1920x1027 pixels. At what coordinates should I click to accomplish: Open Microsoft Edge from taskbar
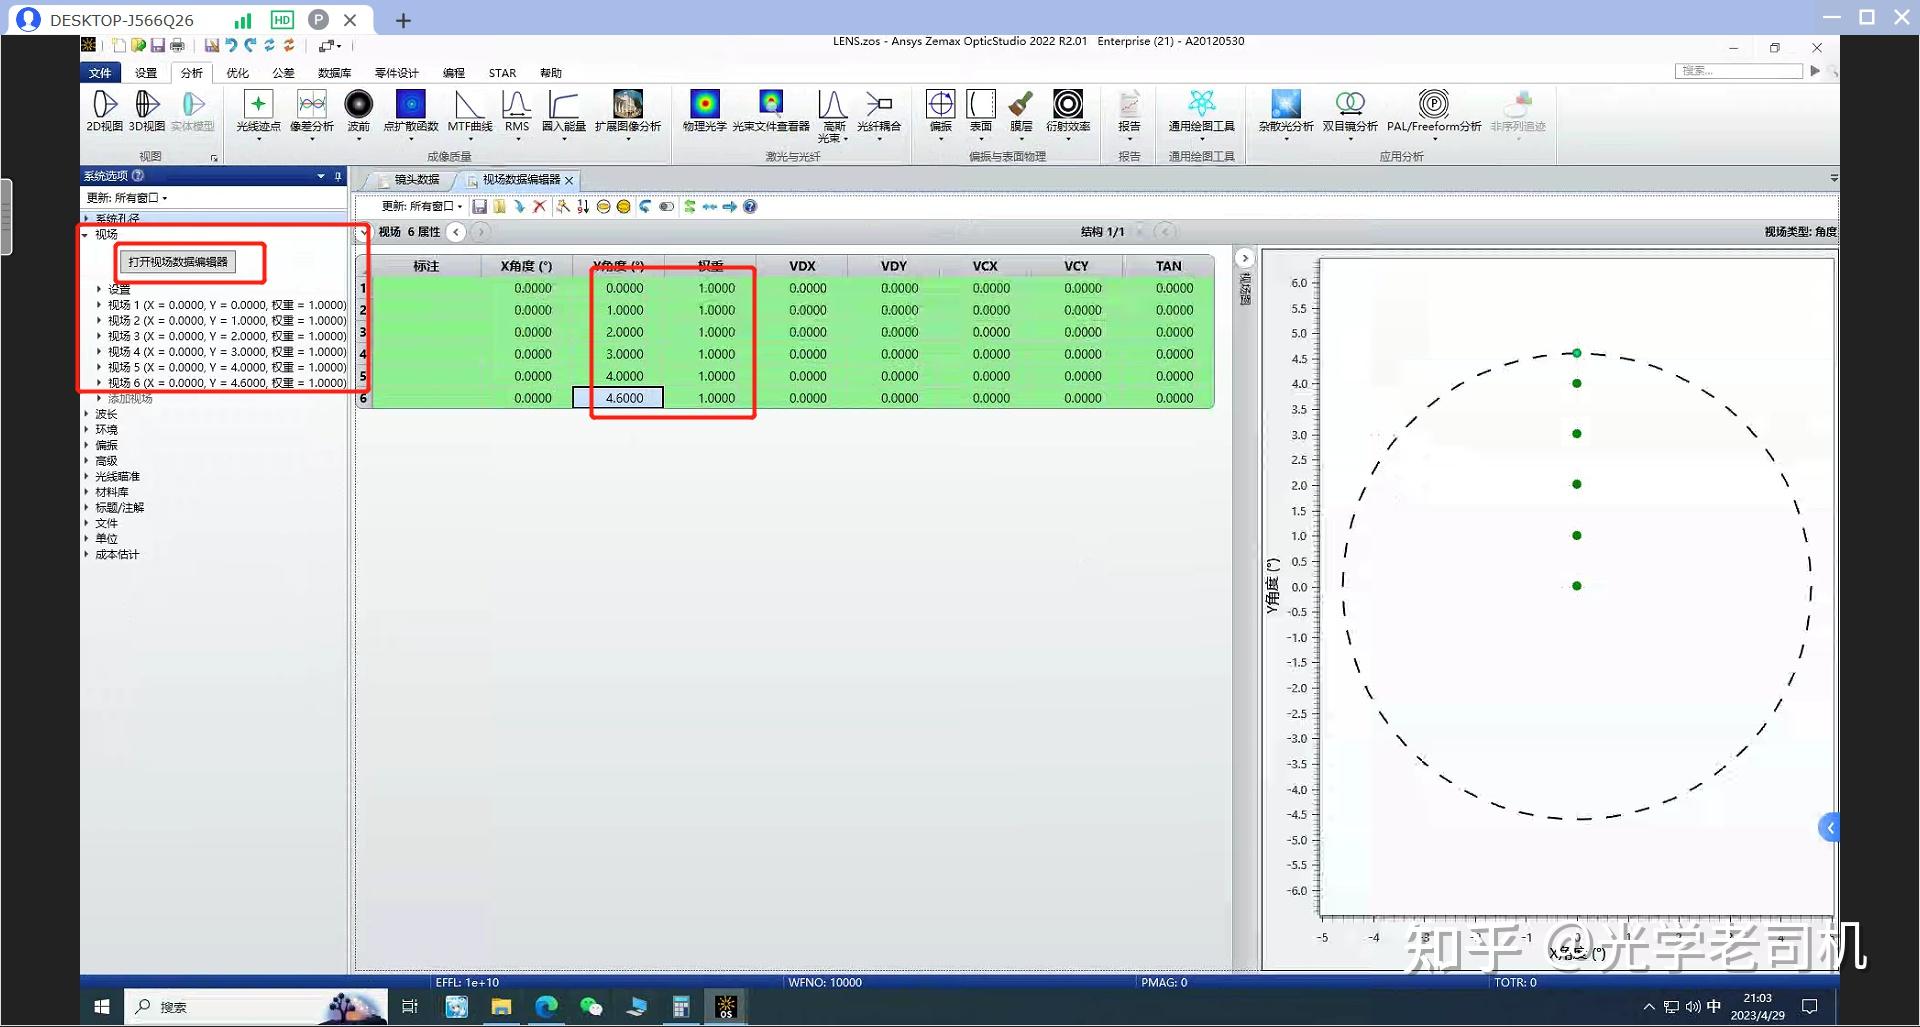tap(546, 1006)
